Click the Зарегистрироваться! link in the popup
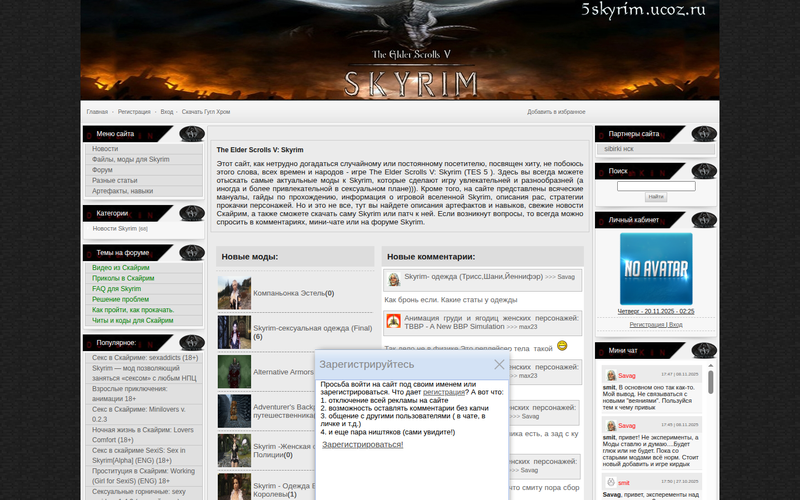The width and height of the screenshot is (800, 500). [x=362, y=444]
